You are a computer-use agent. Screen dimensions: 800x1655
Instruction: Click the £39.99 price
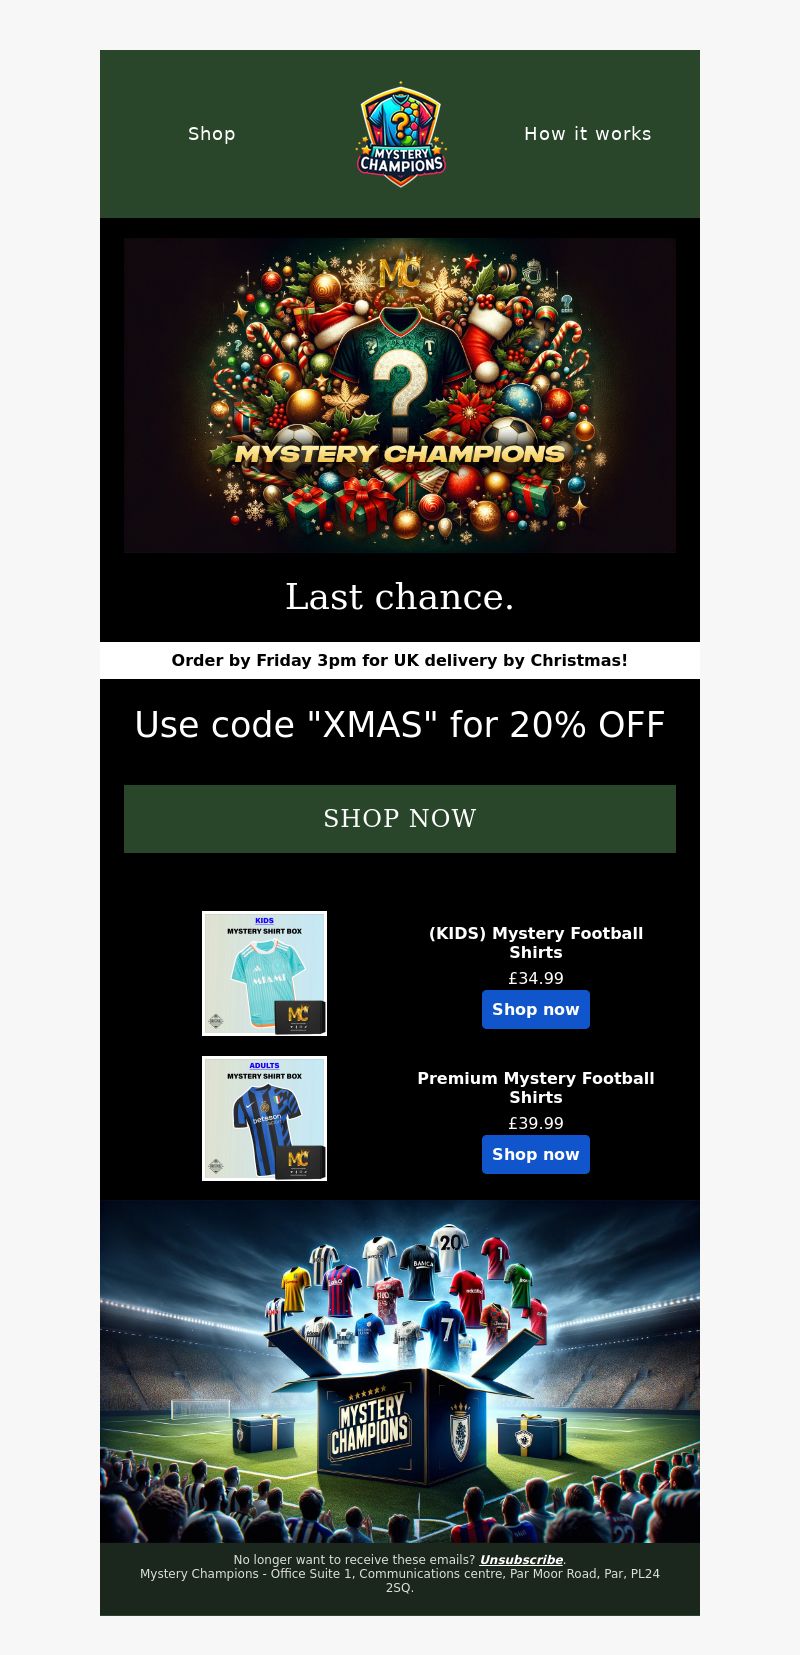click(536, 1124)
